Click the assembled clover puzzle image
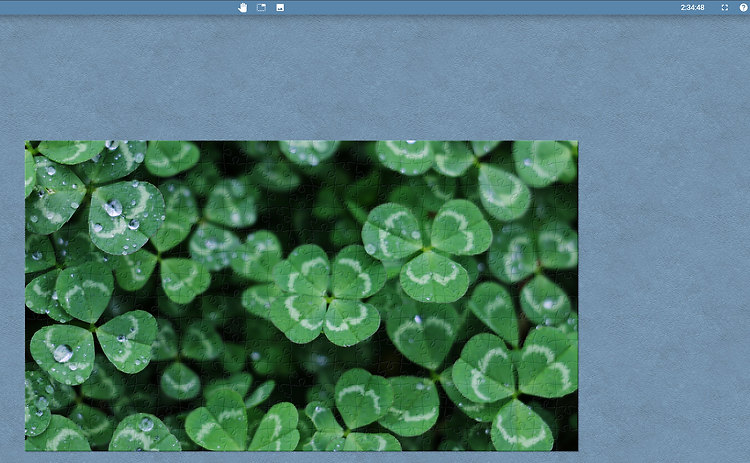The height and width of the screenshot is (463, 750). coord(301,296)
